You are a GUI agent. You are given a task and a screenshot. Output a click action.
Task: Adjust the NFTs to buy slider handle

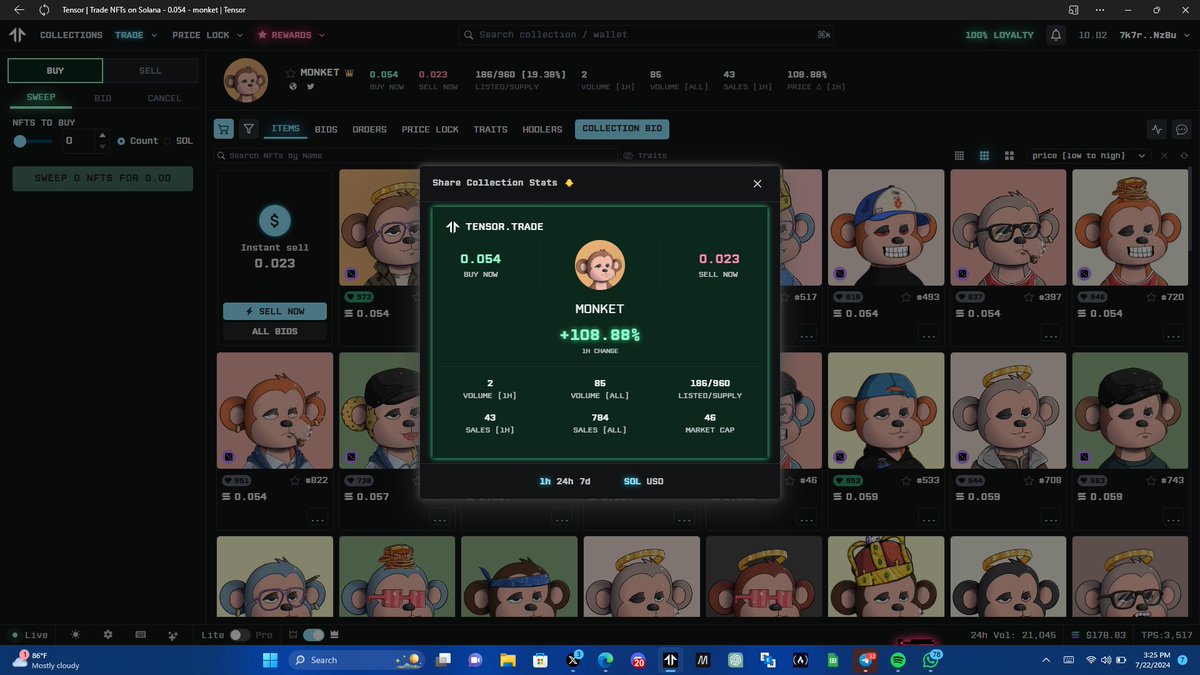[x=20, y=141]
